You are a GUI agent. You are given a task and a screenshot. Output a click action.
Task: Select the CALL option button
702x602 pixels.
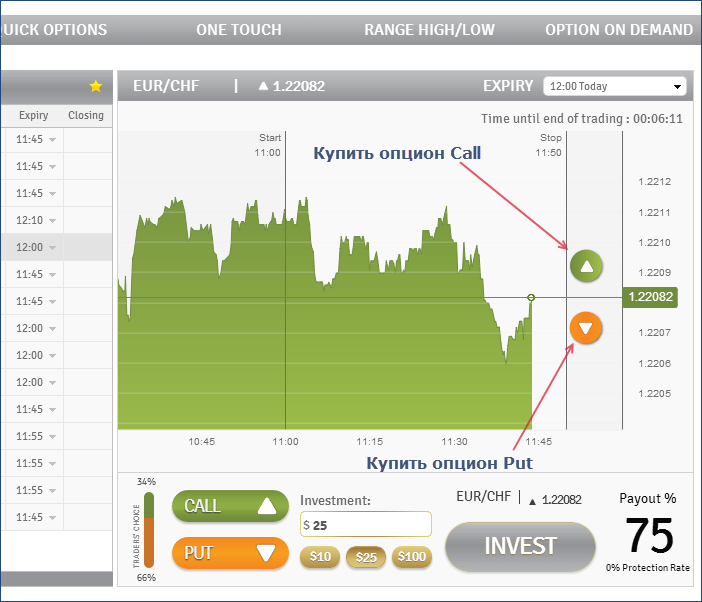coord(229,506)
